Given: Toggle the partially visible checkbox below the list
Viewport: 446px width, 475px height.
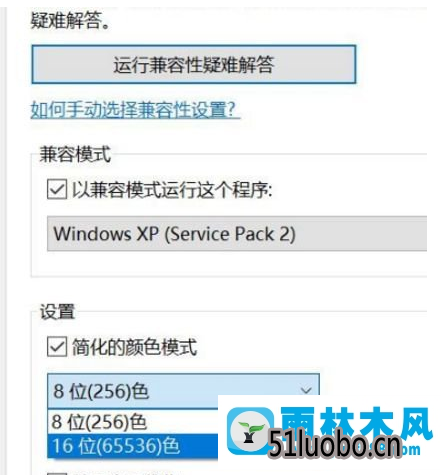Looking at the screenshot, I should coord(57,473).
